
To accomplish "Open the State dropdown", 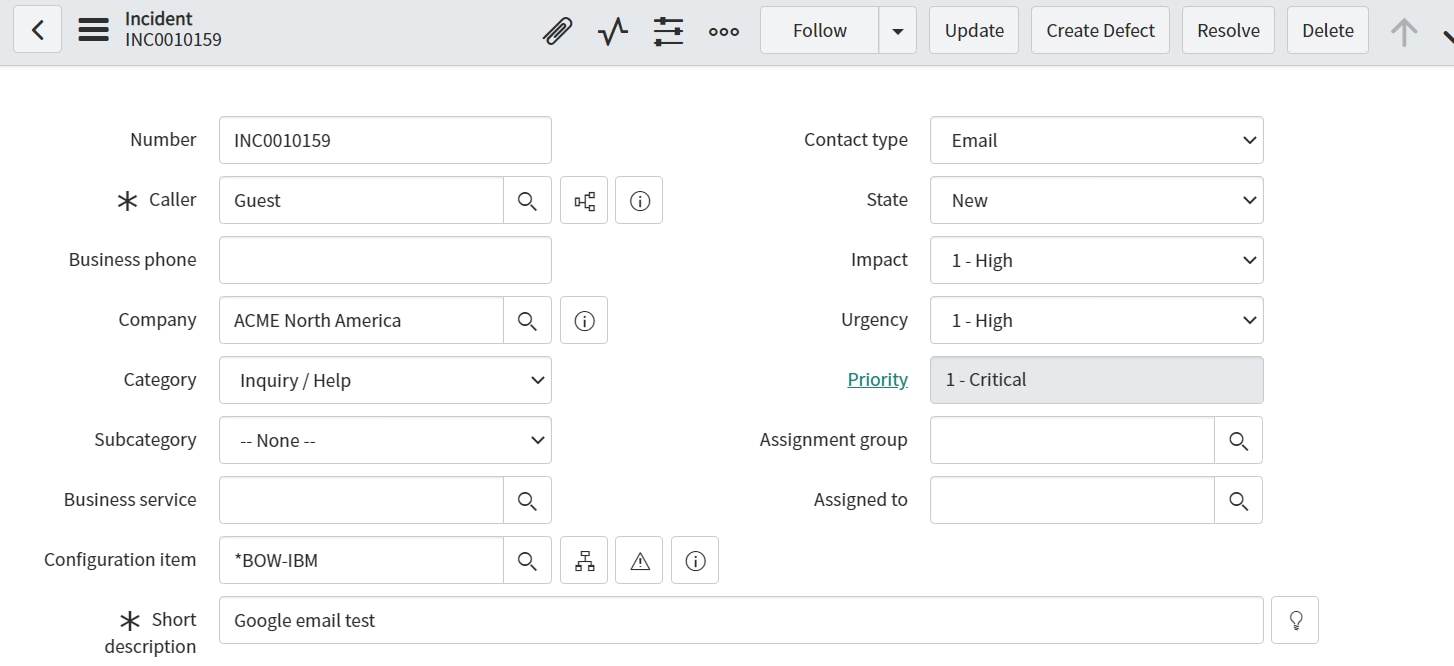I will coord(1096,200).
